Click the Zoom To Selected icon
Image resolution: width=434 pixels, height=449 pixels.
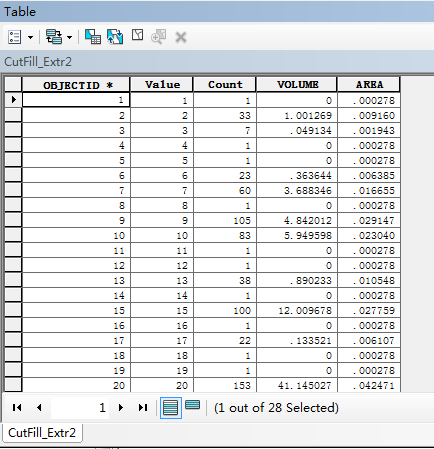(x=159, y=37)
